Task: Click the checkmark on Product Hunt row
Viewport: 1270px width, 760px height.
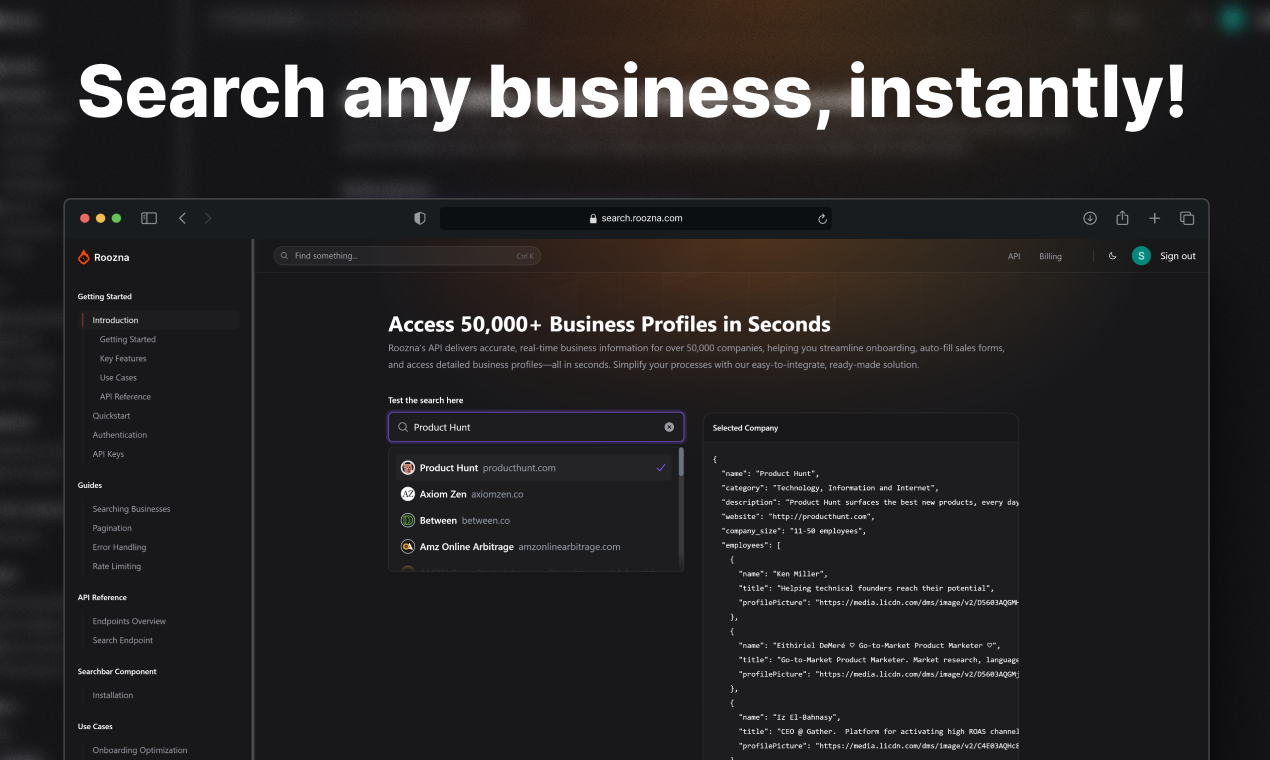Action: [661, 468]
